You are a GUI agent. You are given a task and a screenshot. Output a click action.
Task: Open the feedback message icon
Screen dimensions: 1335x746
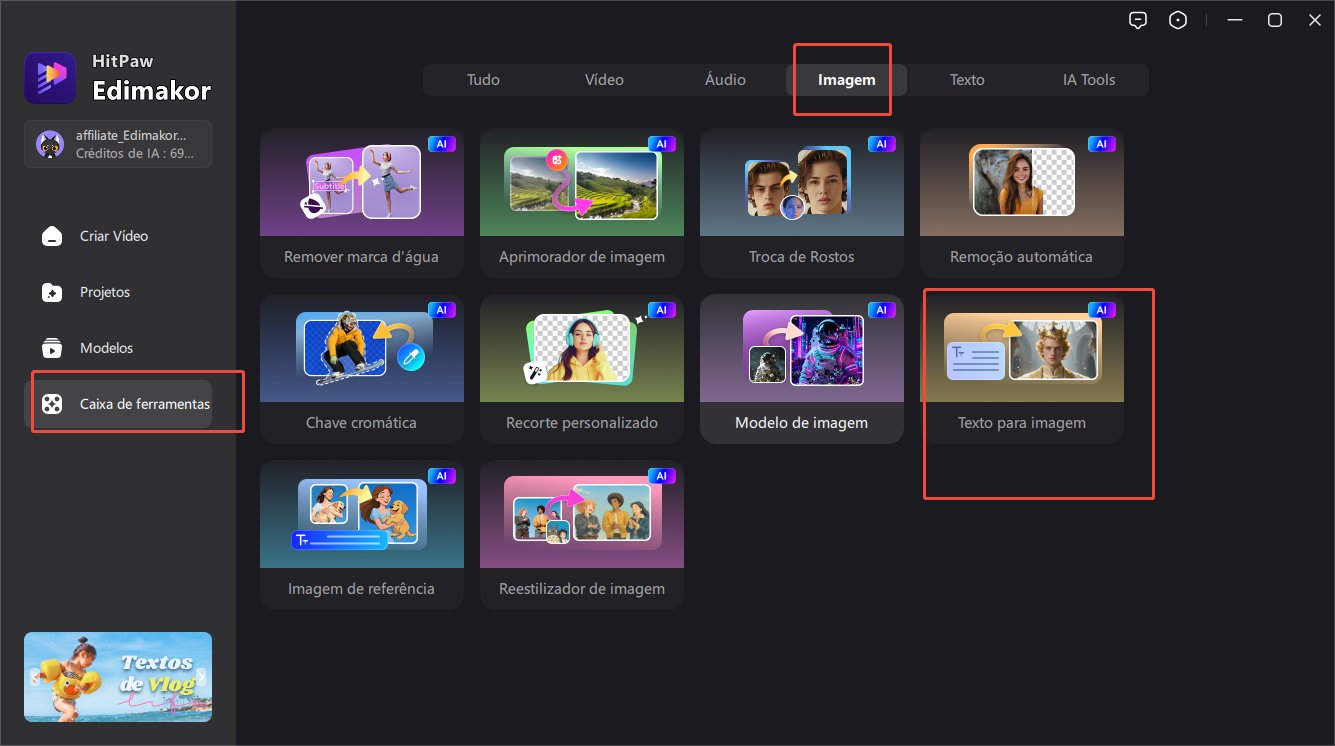[x=1137, y=20]
